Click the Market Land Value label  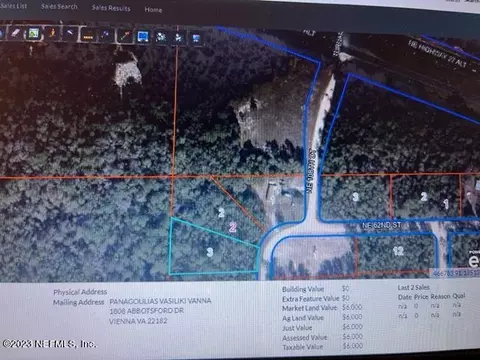coord(310,308)
